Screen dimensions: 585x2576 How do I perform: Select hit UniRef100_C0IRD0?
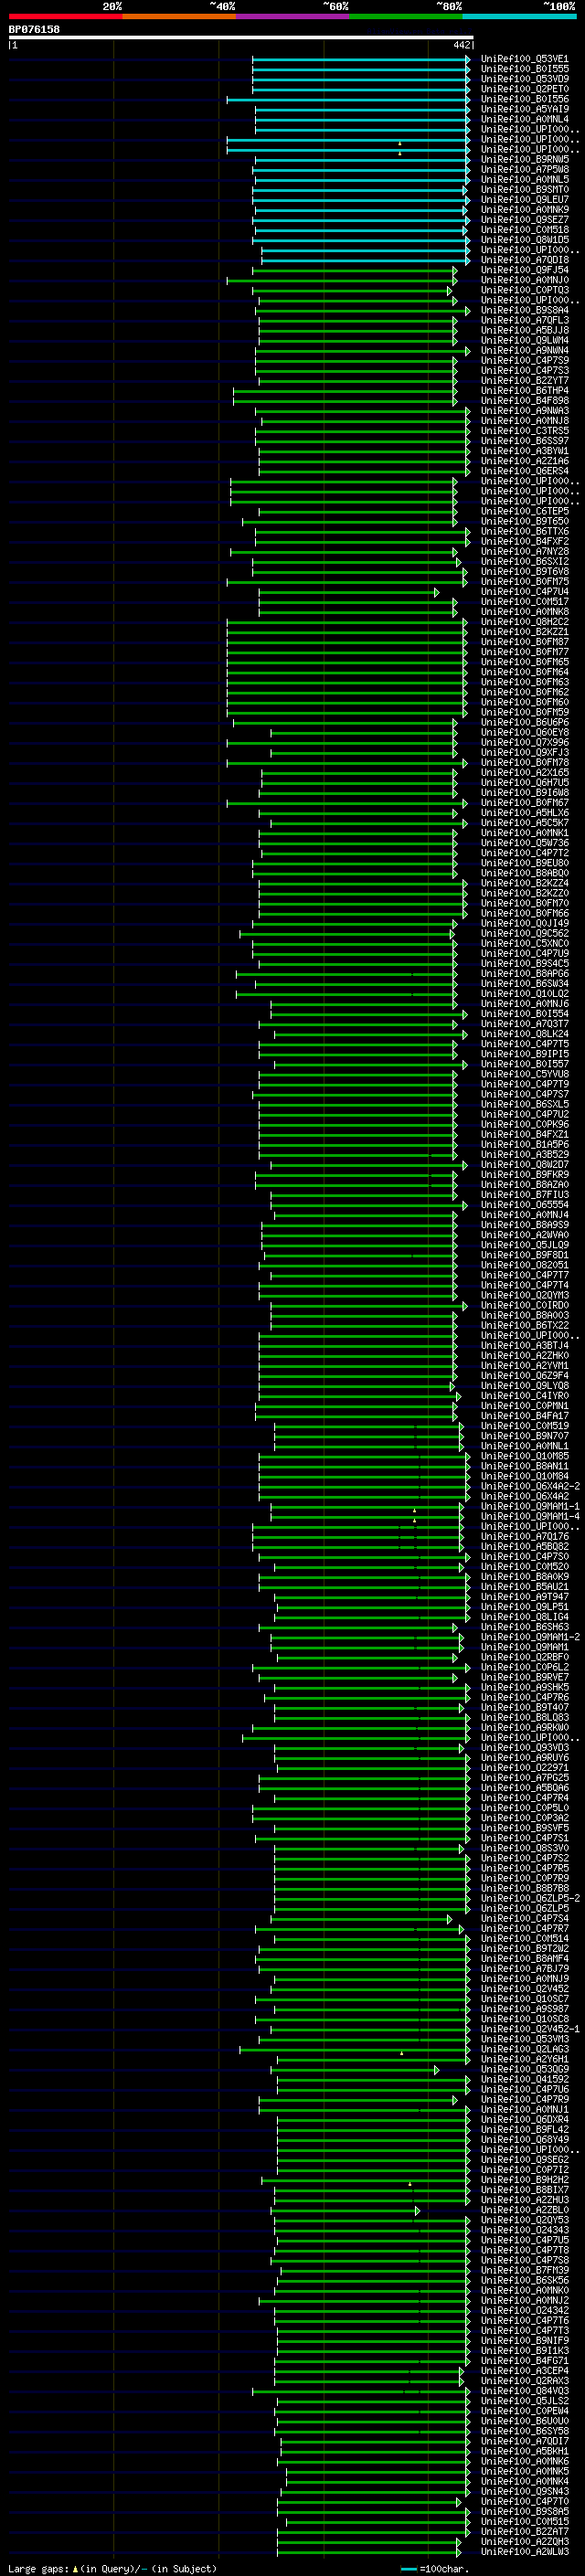(x=524, y=1305)
